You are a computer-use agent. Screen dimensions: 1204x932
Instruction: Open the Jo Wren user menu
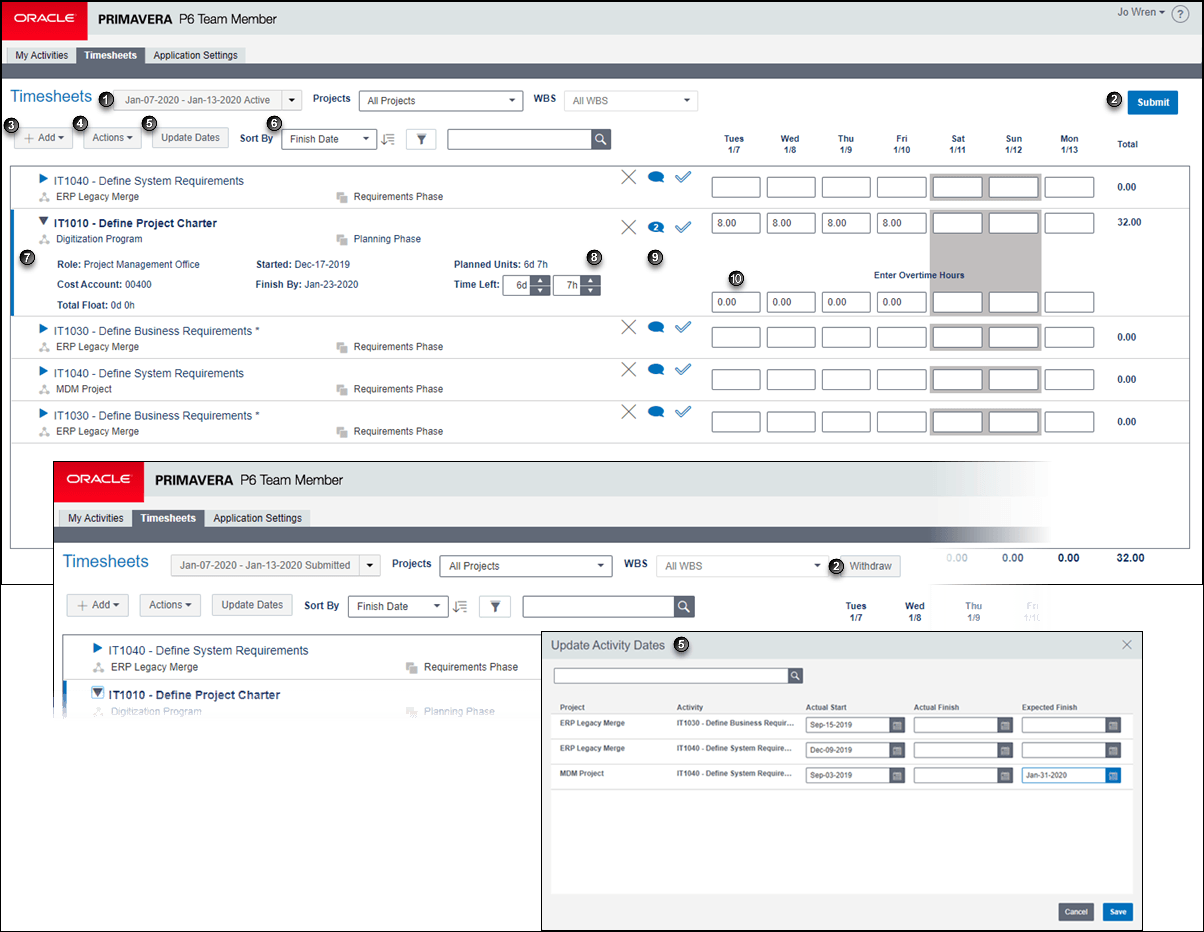pyautogui.click(x=1141, y=13)
